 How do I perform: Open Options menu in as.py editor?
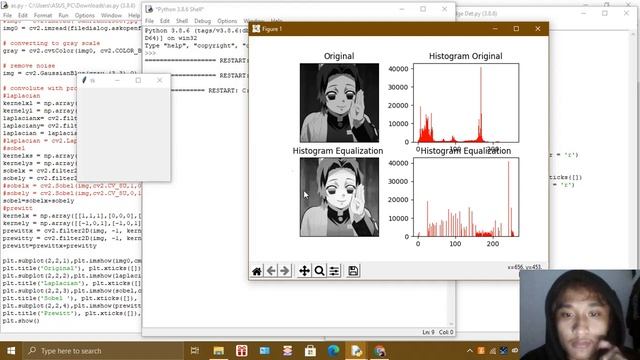(84, 16)
